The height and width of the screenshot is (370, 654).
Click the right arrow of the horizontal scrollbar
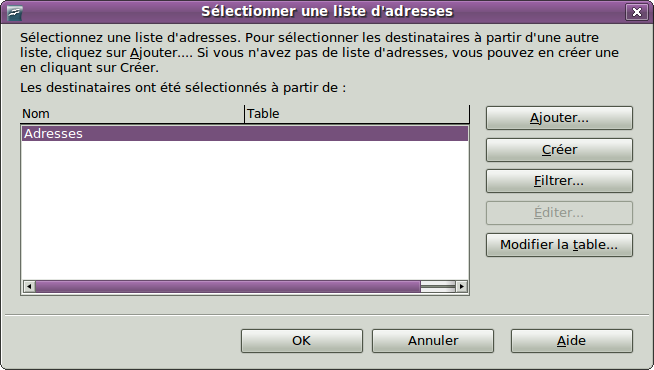pyautogui.click(x=461, y=286)
